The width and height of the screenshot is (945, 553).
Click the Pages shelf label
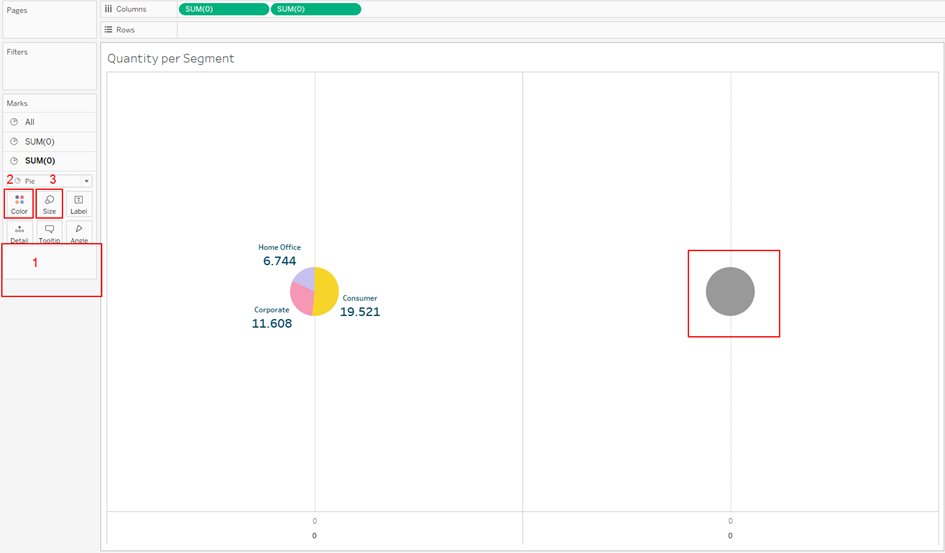[x=17, y=10]
